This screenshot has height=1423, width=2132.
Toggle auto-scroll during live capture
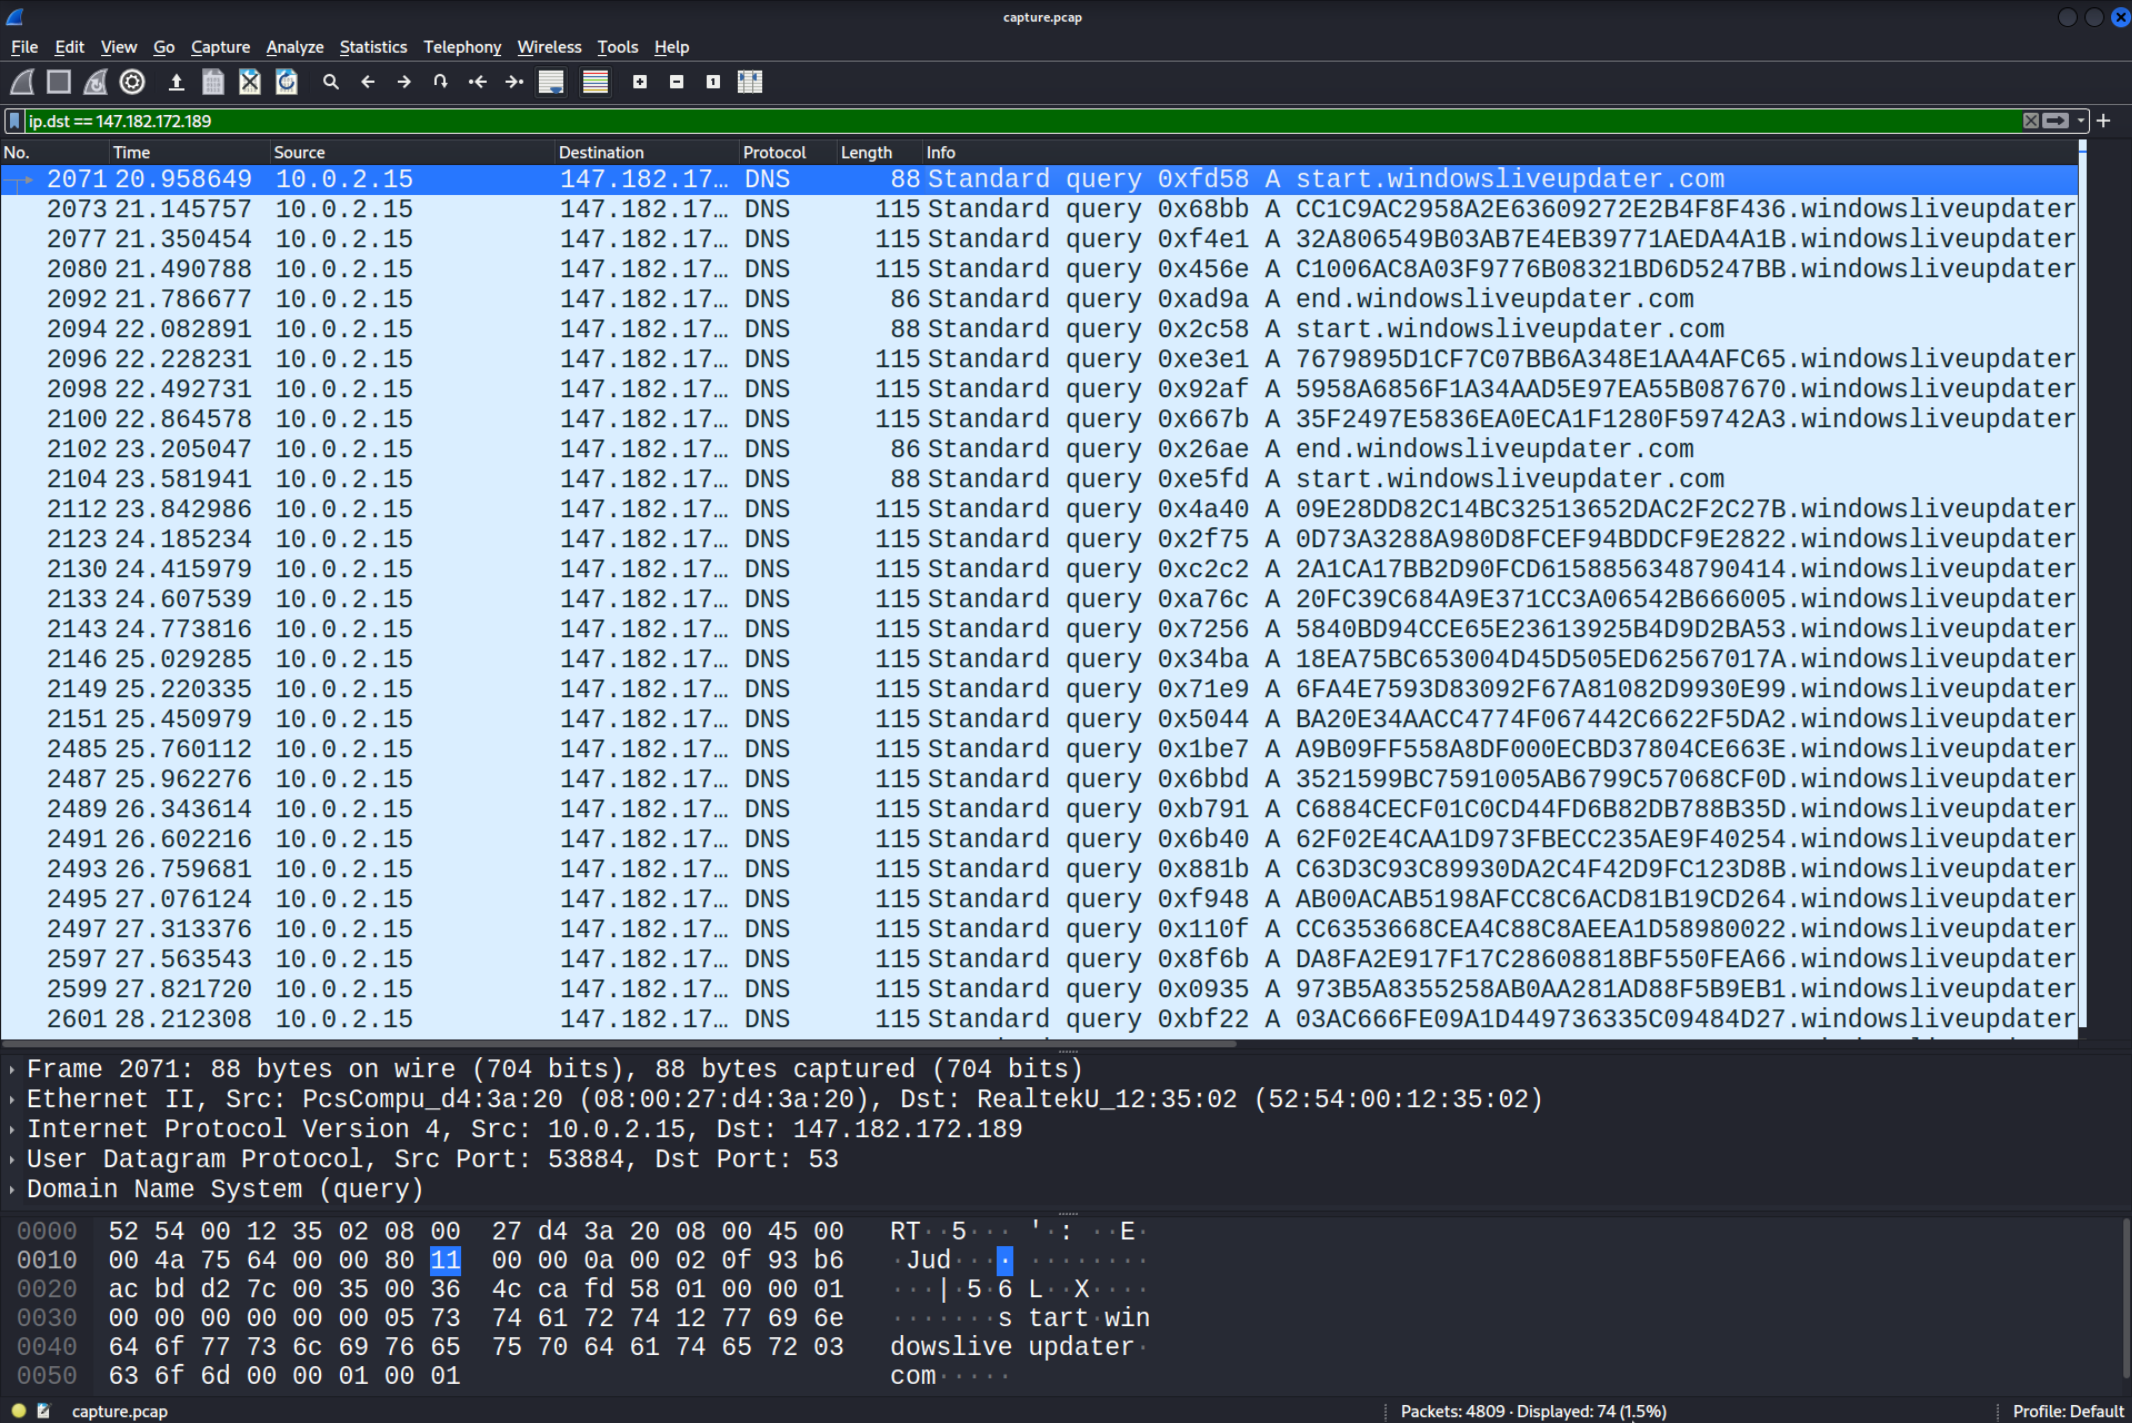coord(551,82)
